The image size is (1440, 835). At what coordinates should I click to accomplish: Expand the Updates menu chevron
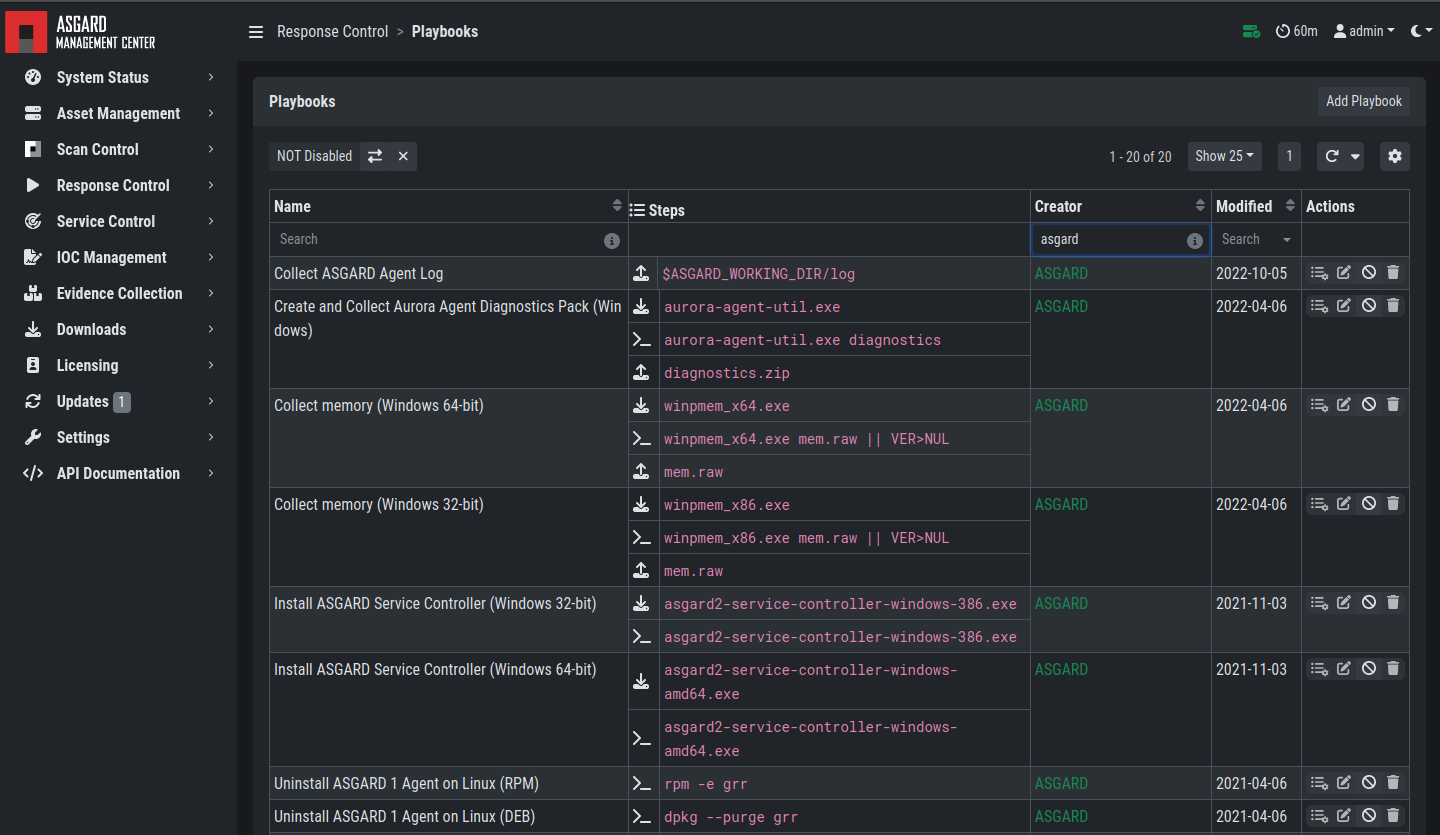point(211,402)
